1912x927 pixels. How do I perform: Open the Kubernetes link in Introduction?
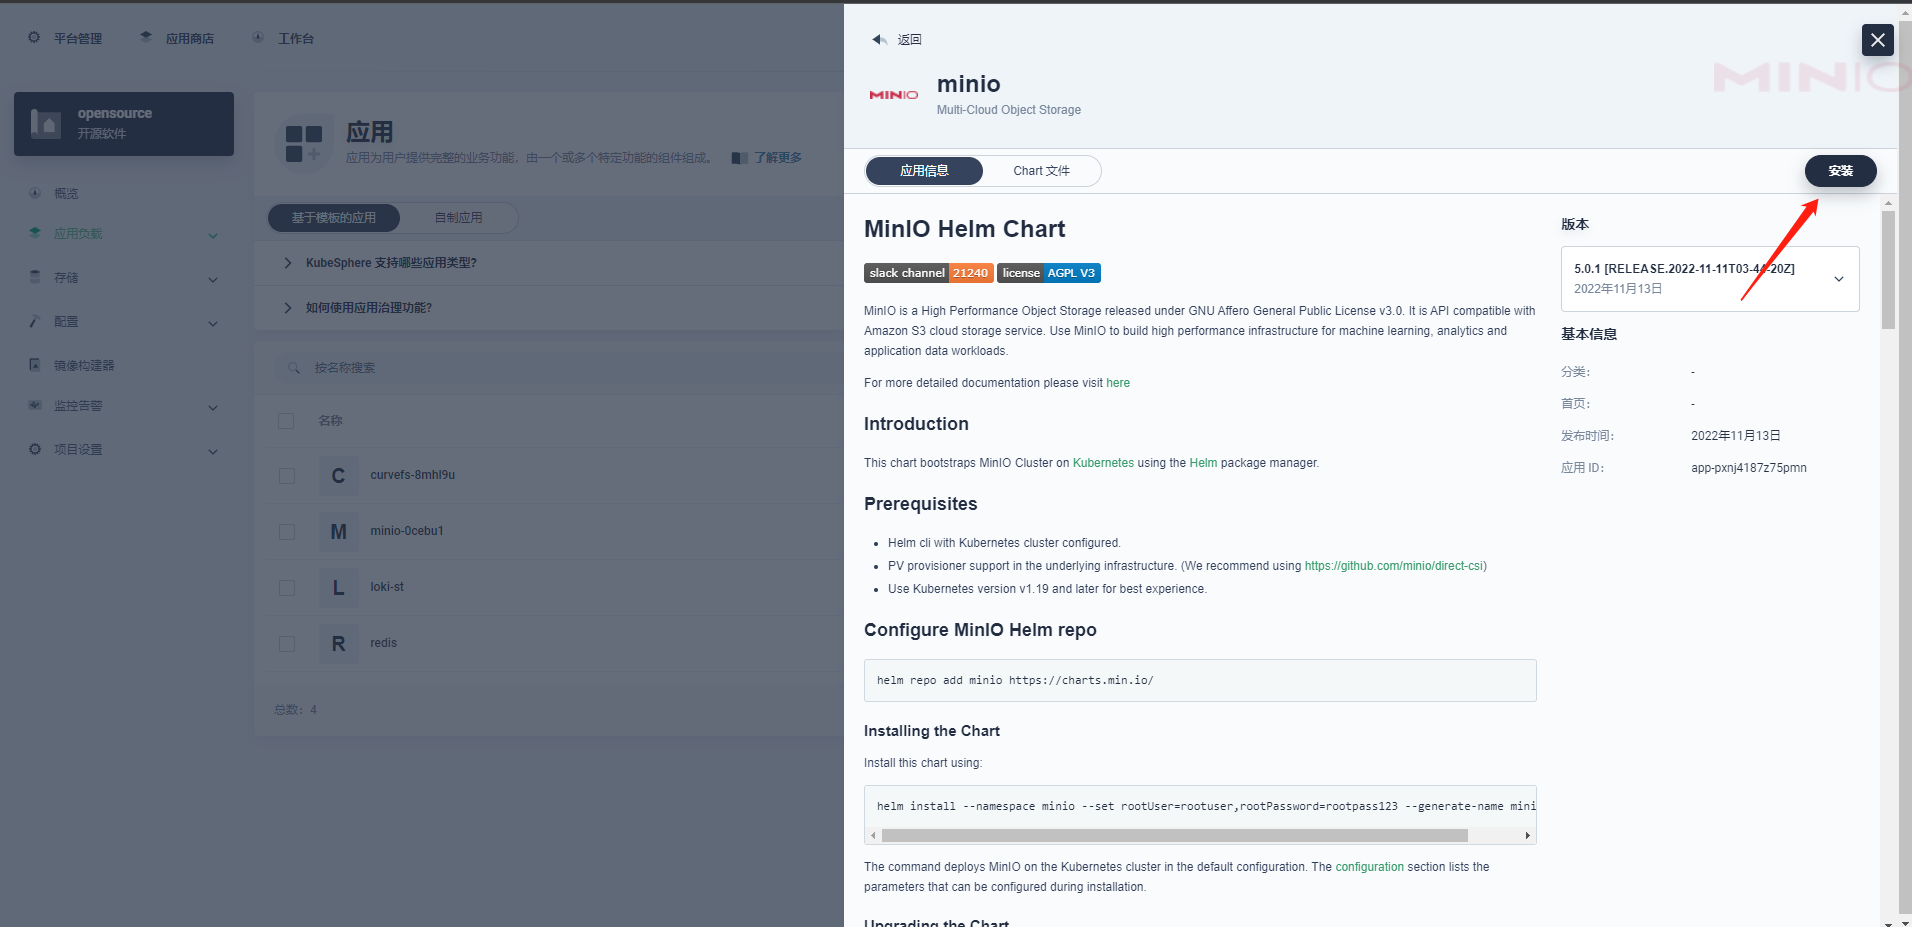pos(1103,463)
